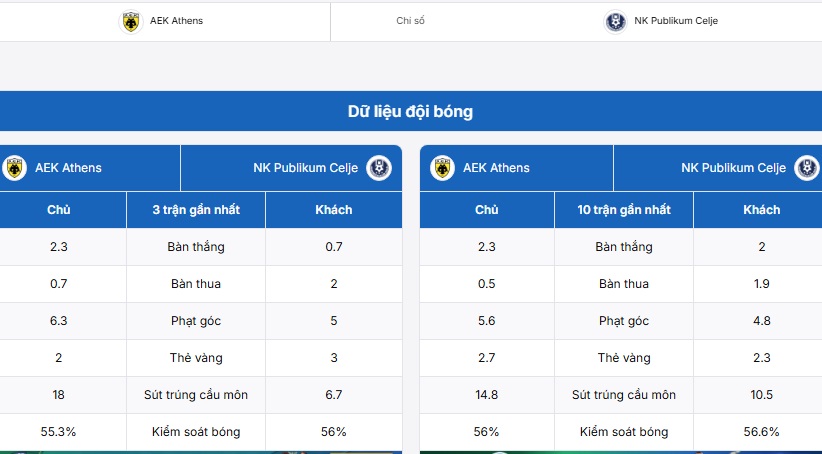Click away shots-on-target value 6.7

click(333, 395)
